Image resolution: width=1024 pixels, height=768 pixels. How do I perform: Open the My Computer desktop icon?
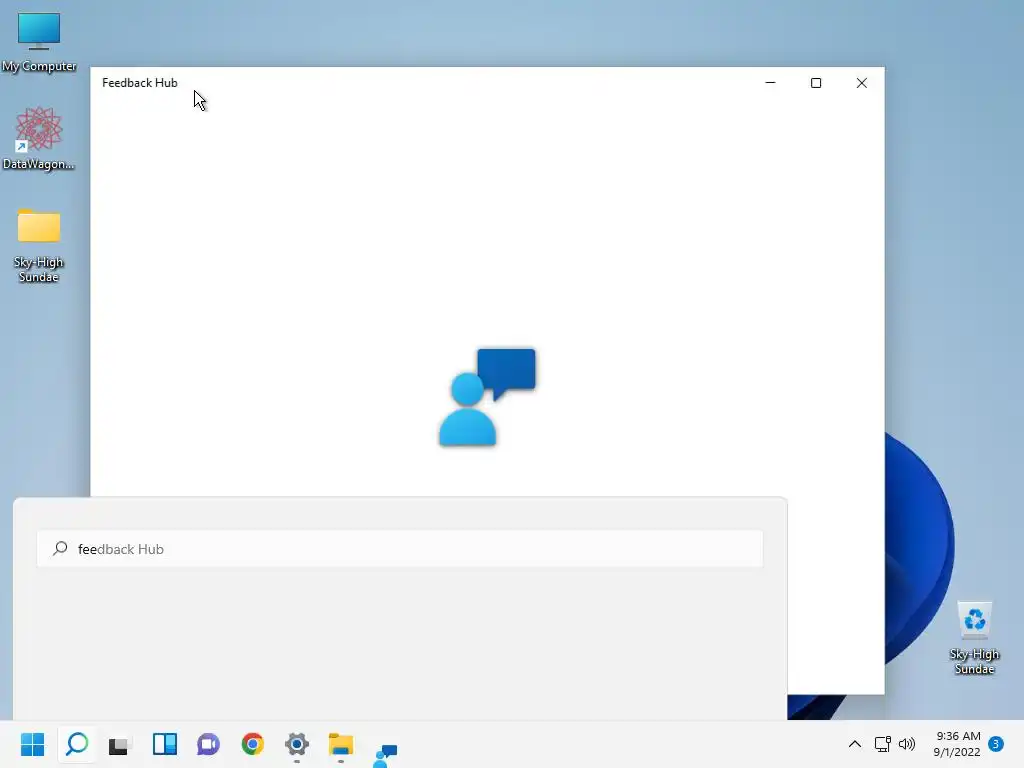(x=39, y=42)
